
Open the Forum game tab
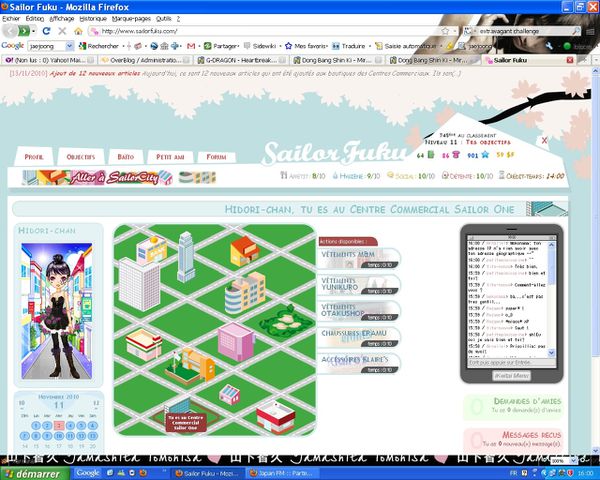216,157
